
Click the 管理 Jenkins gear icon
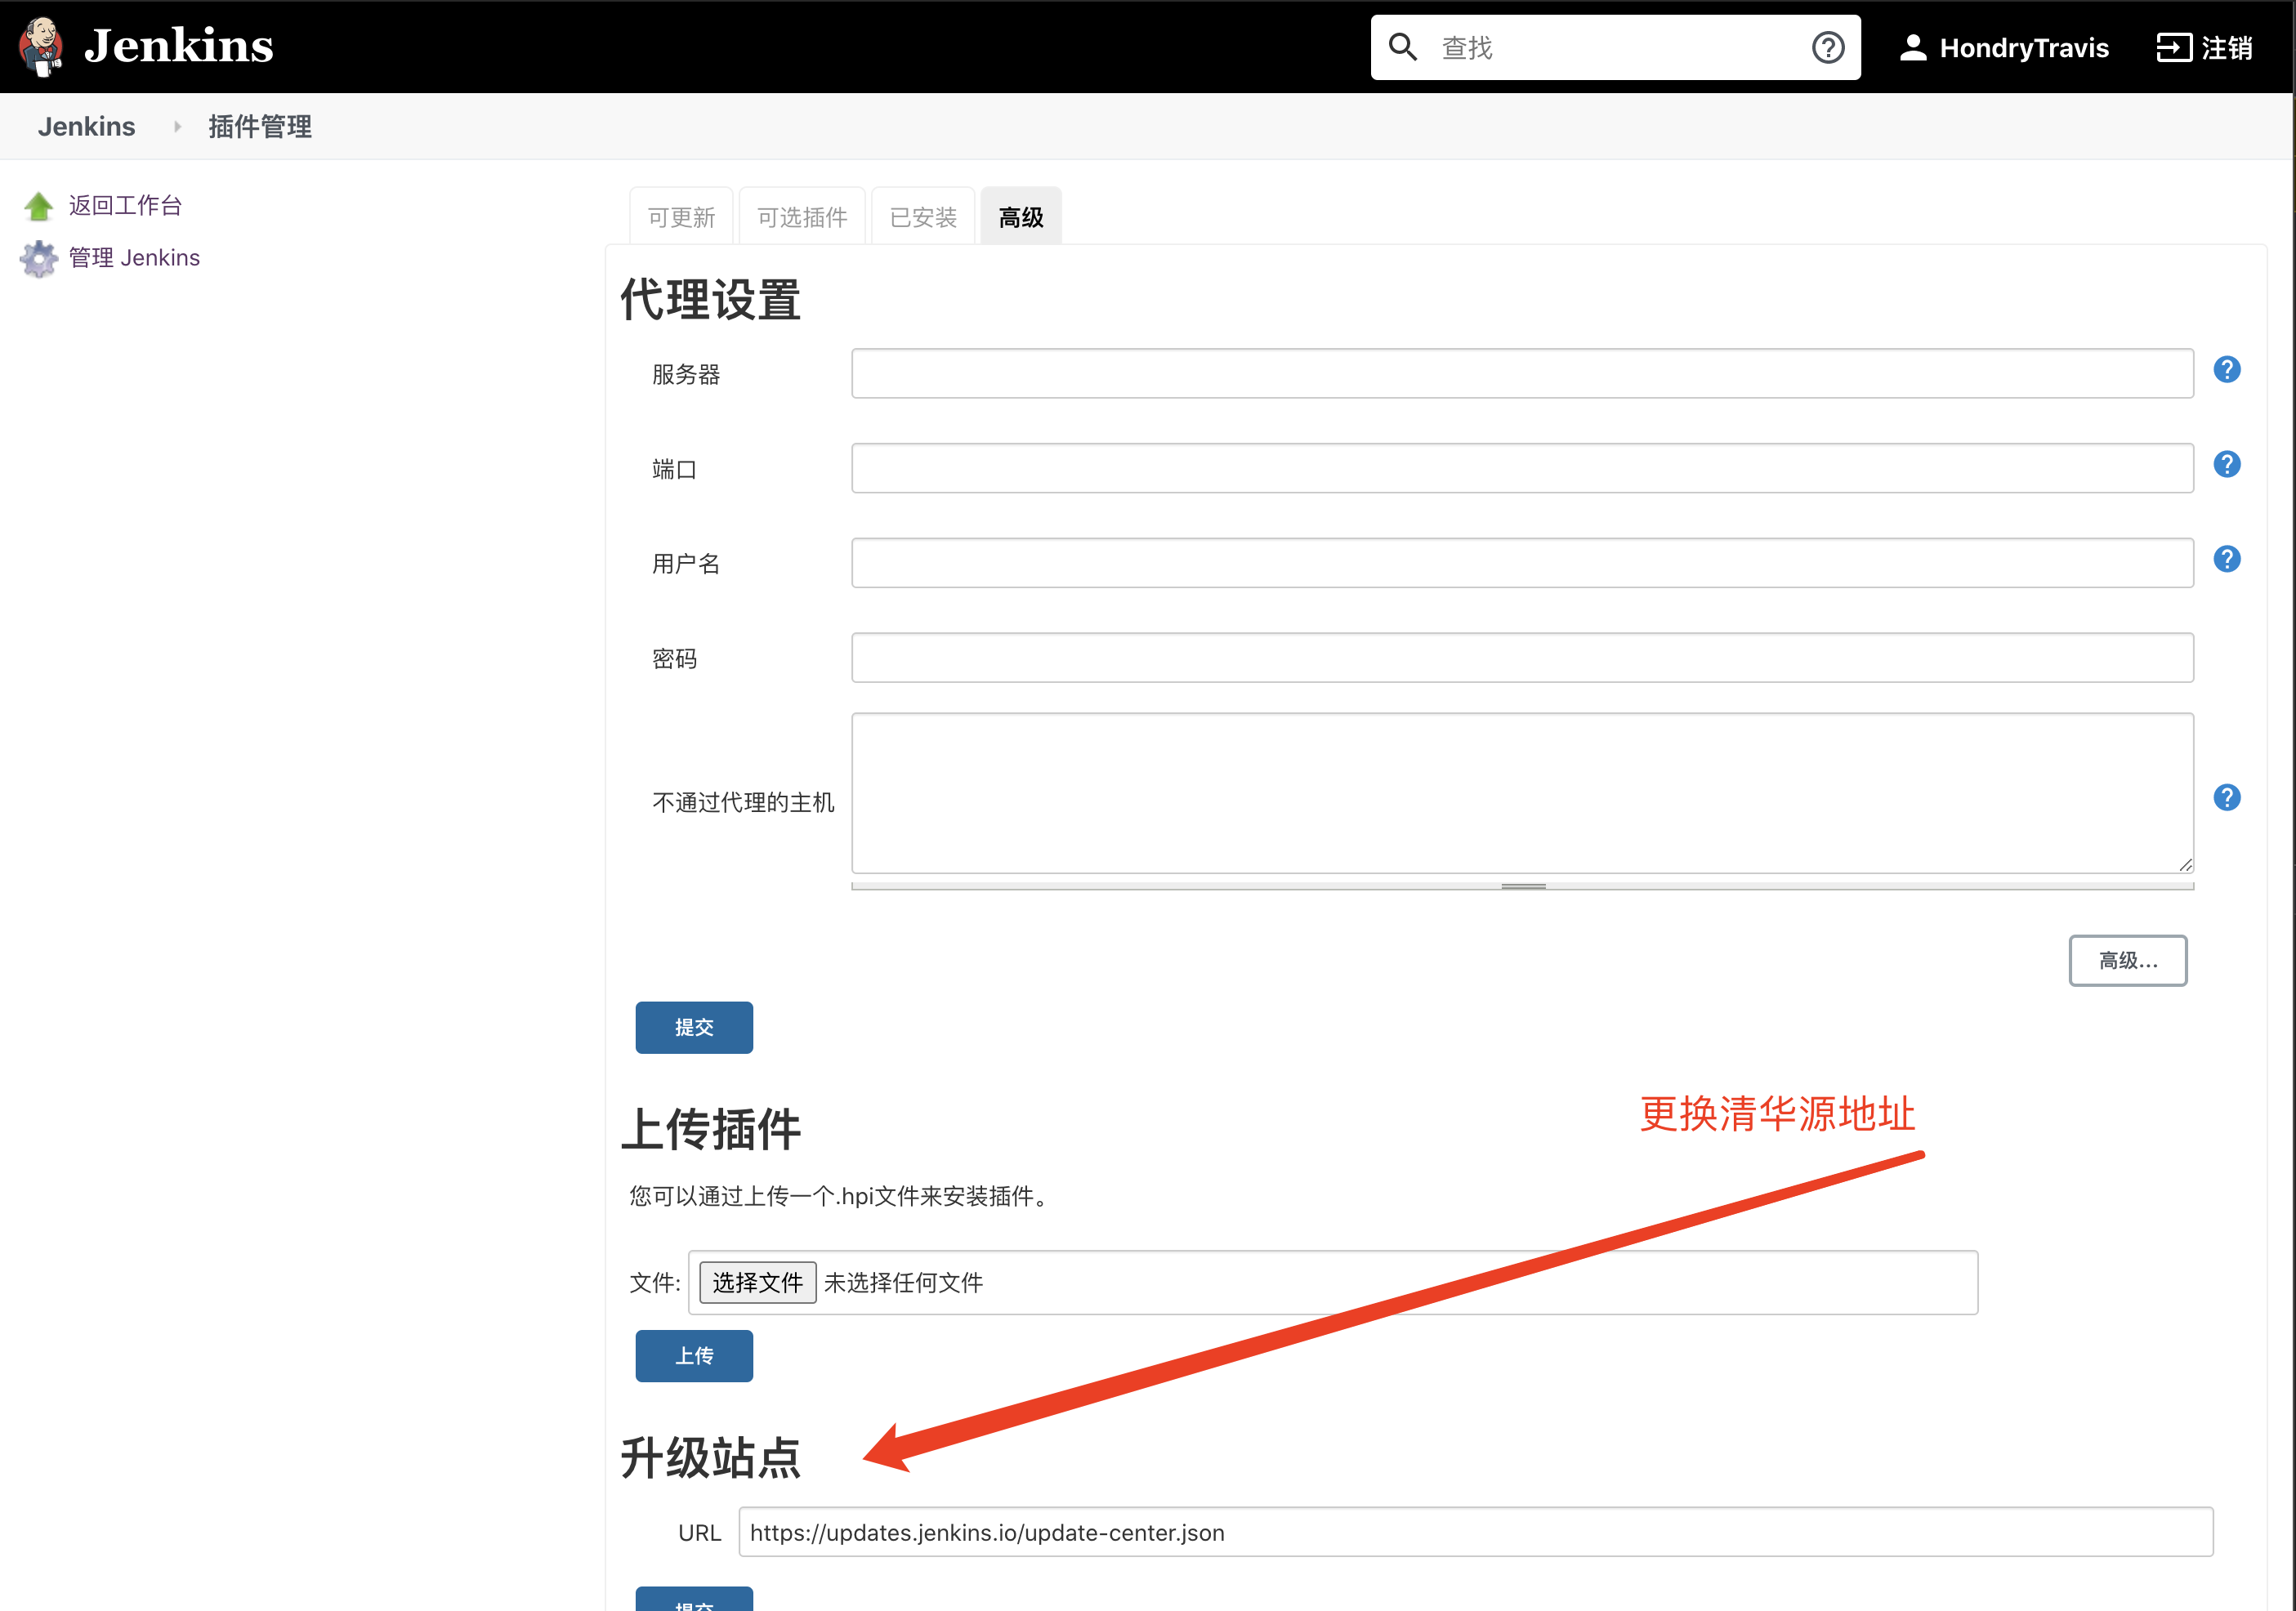(38, 258)
